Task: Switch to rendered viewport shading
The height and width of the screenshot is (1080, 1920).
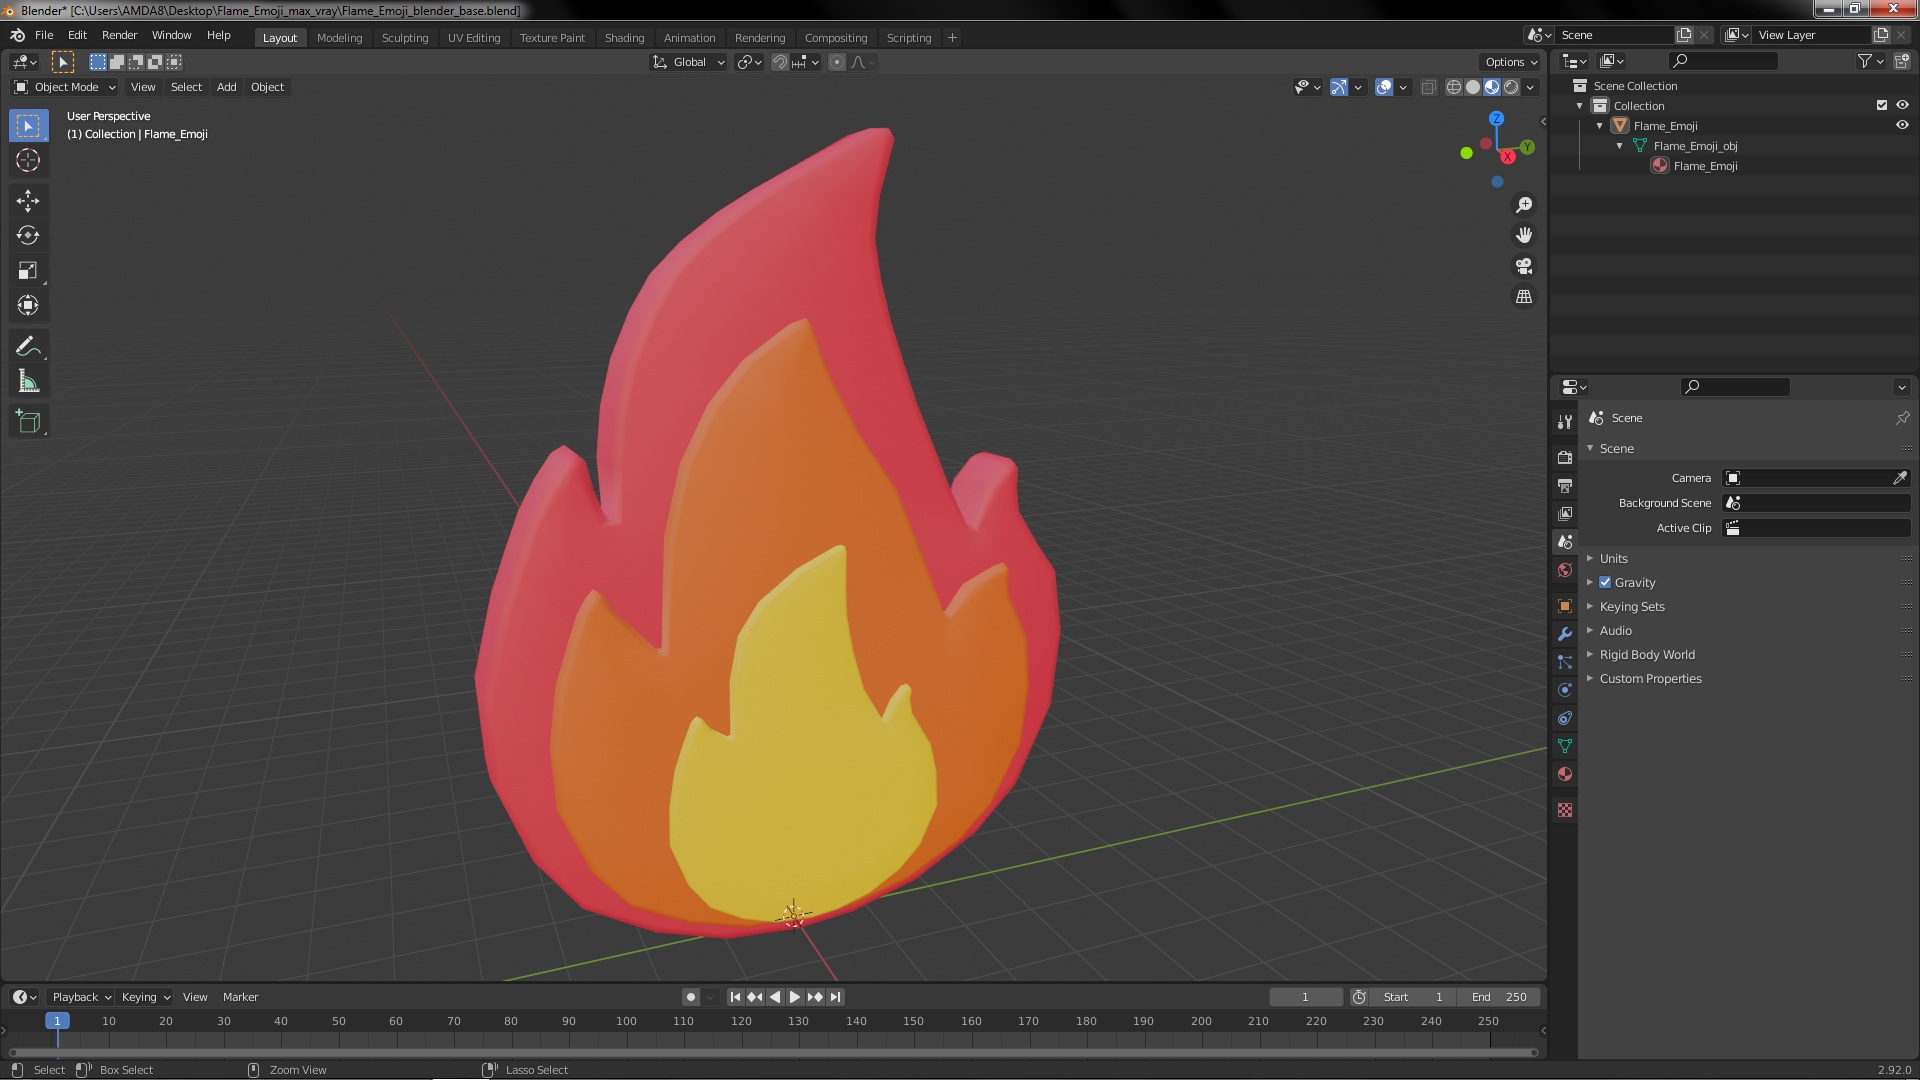Action: click(1511, 87)
